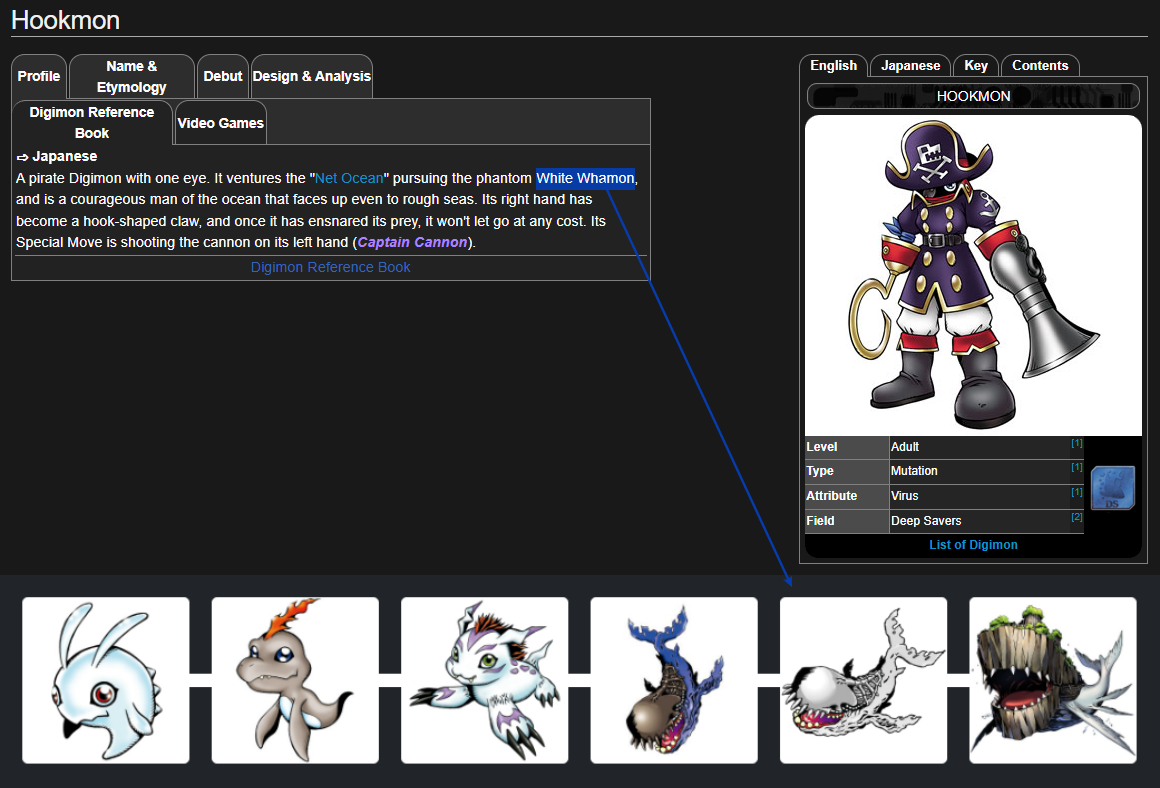The width and height of the screenshot is (1160, 788).
Task: Click the Deep Savers field value
Action: pyautogui.click(x=925, y=521)
